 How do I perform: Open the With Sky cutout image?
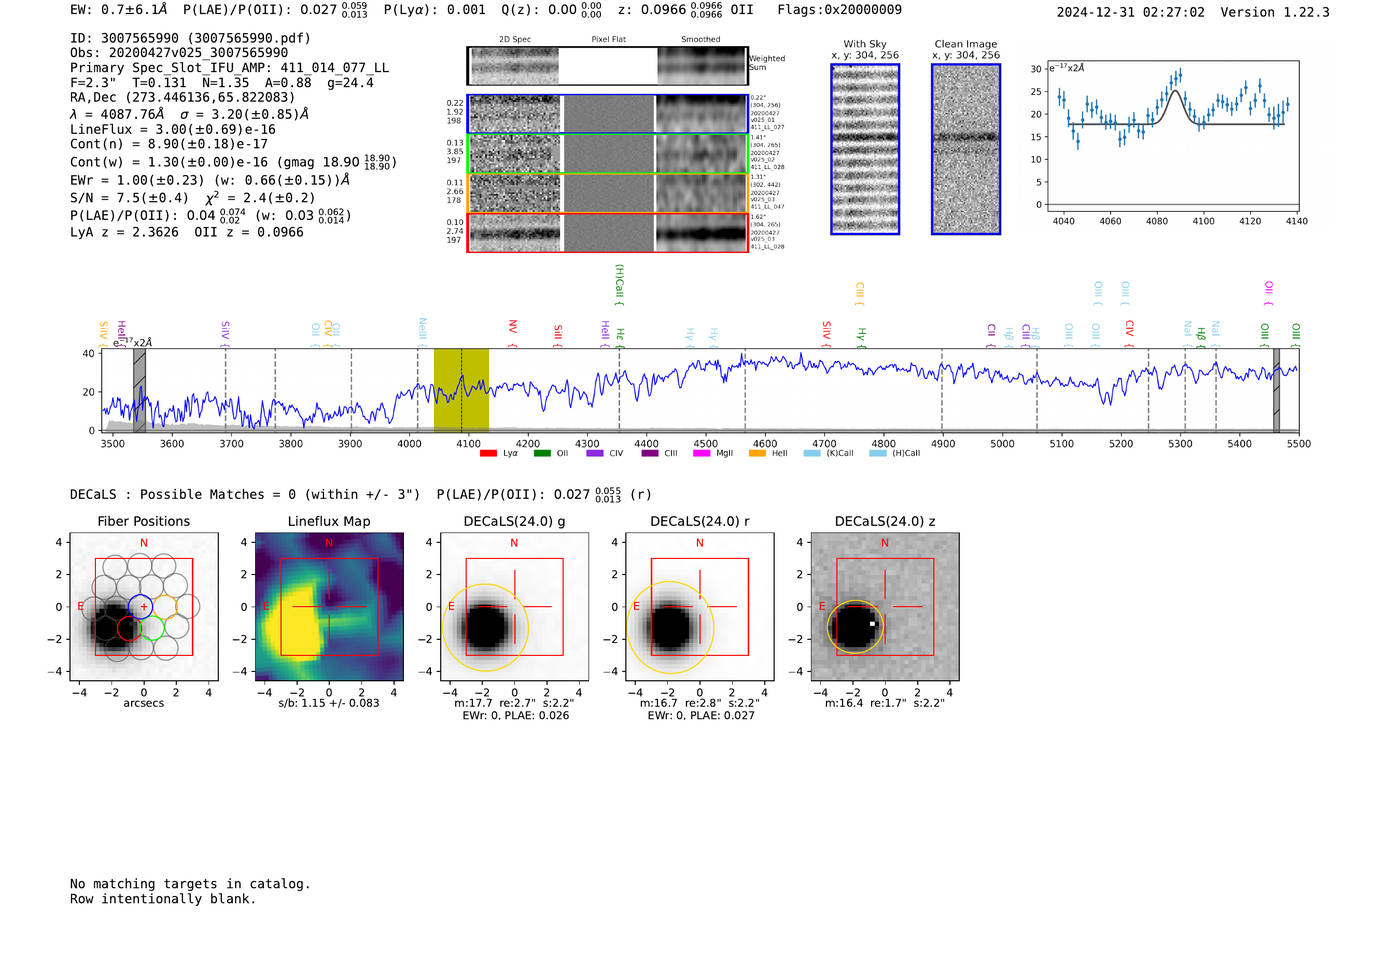coord(865,149)
